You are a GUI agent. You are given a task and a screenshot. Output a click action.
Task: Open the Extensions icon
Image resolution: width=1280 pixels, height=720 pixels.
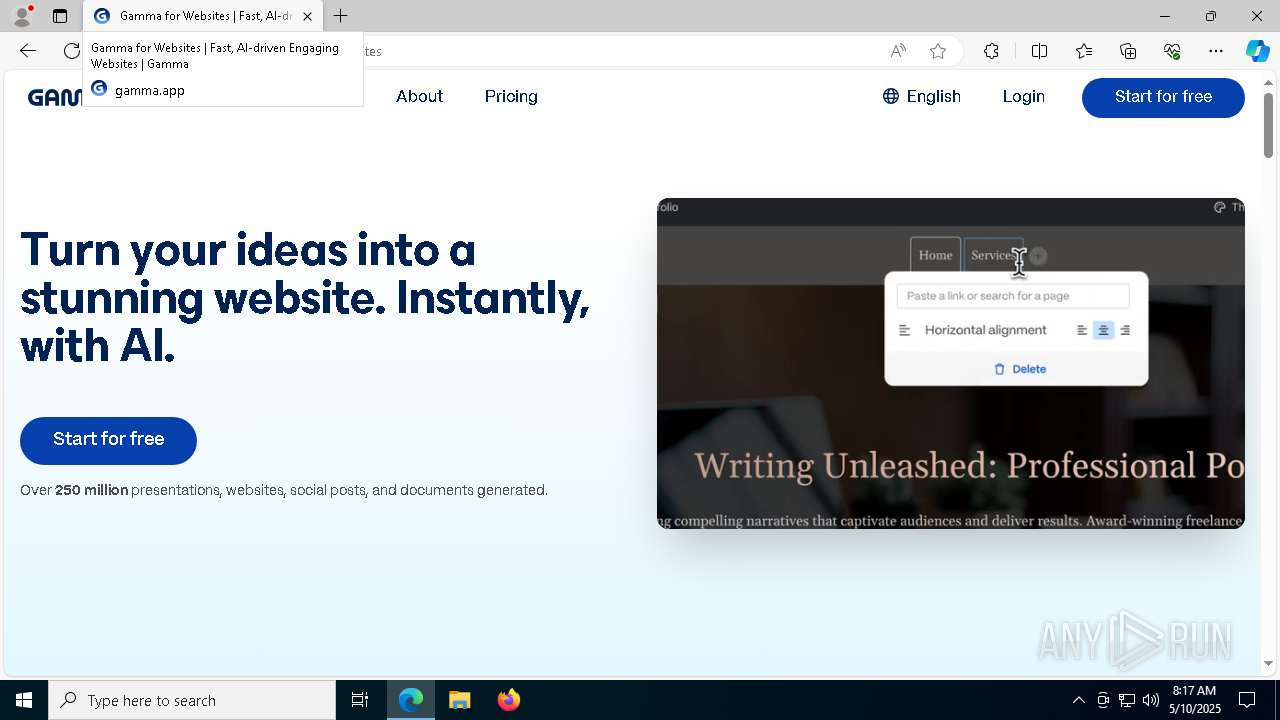pyautogui.click(x=991, y=51)
